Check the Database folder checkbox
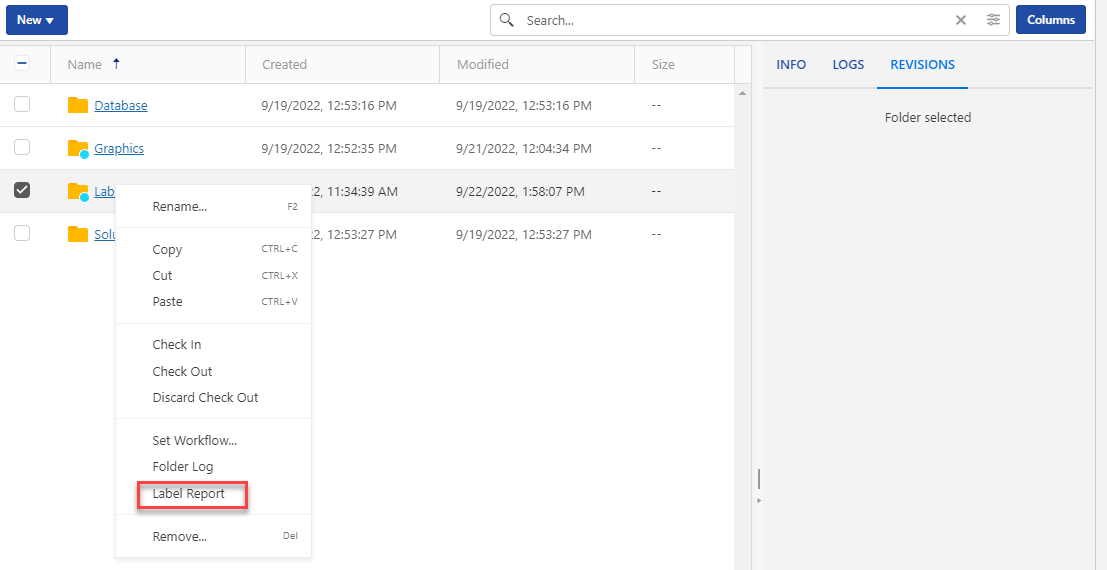This screenshot has height=570, width=1107. coord(22,105)
